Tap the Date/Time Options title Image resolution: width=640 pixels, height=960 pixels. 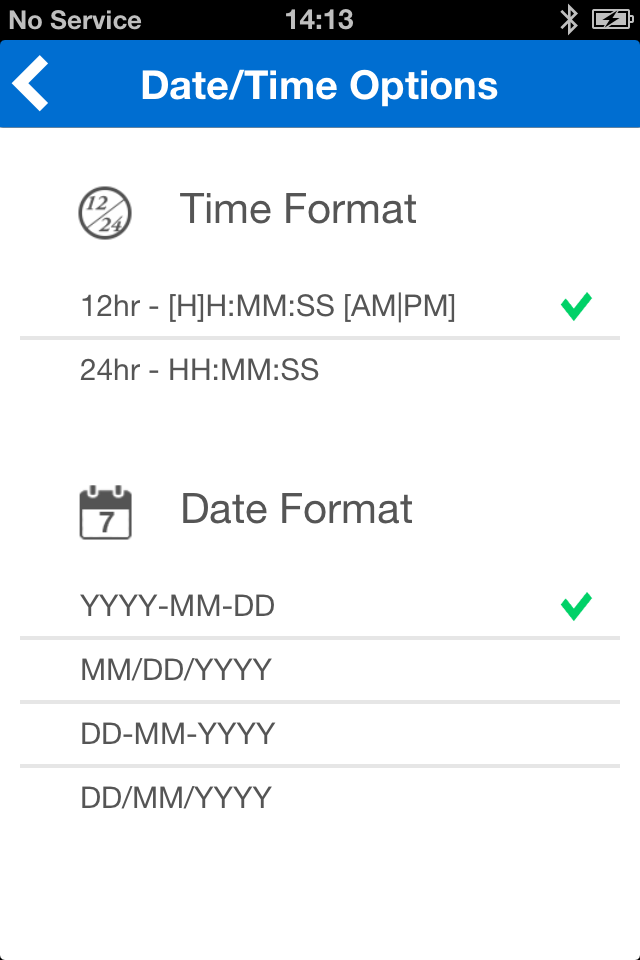point(319,85)
